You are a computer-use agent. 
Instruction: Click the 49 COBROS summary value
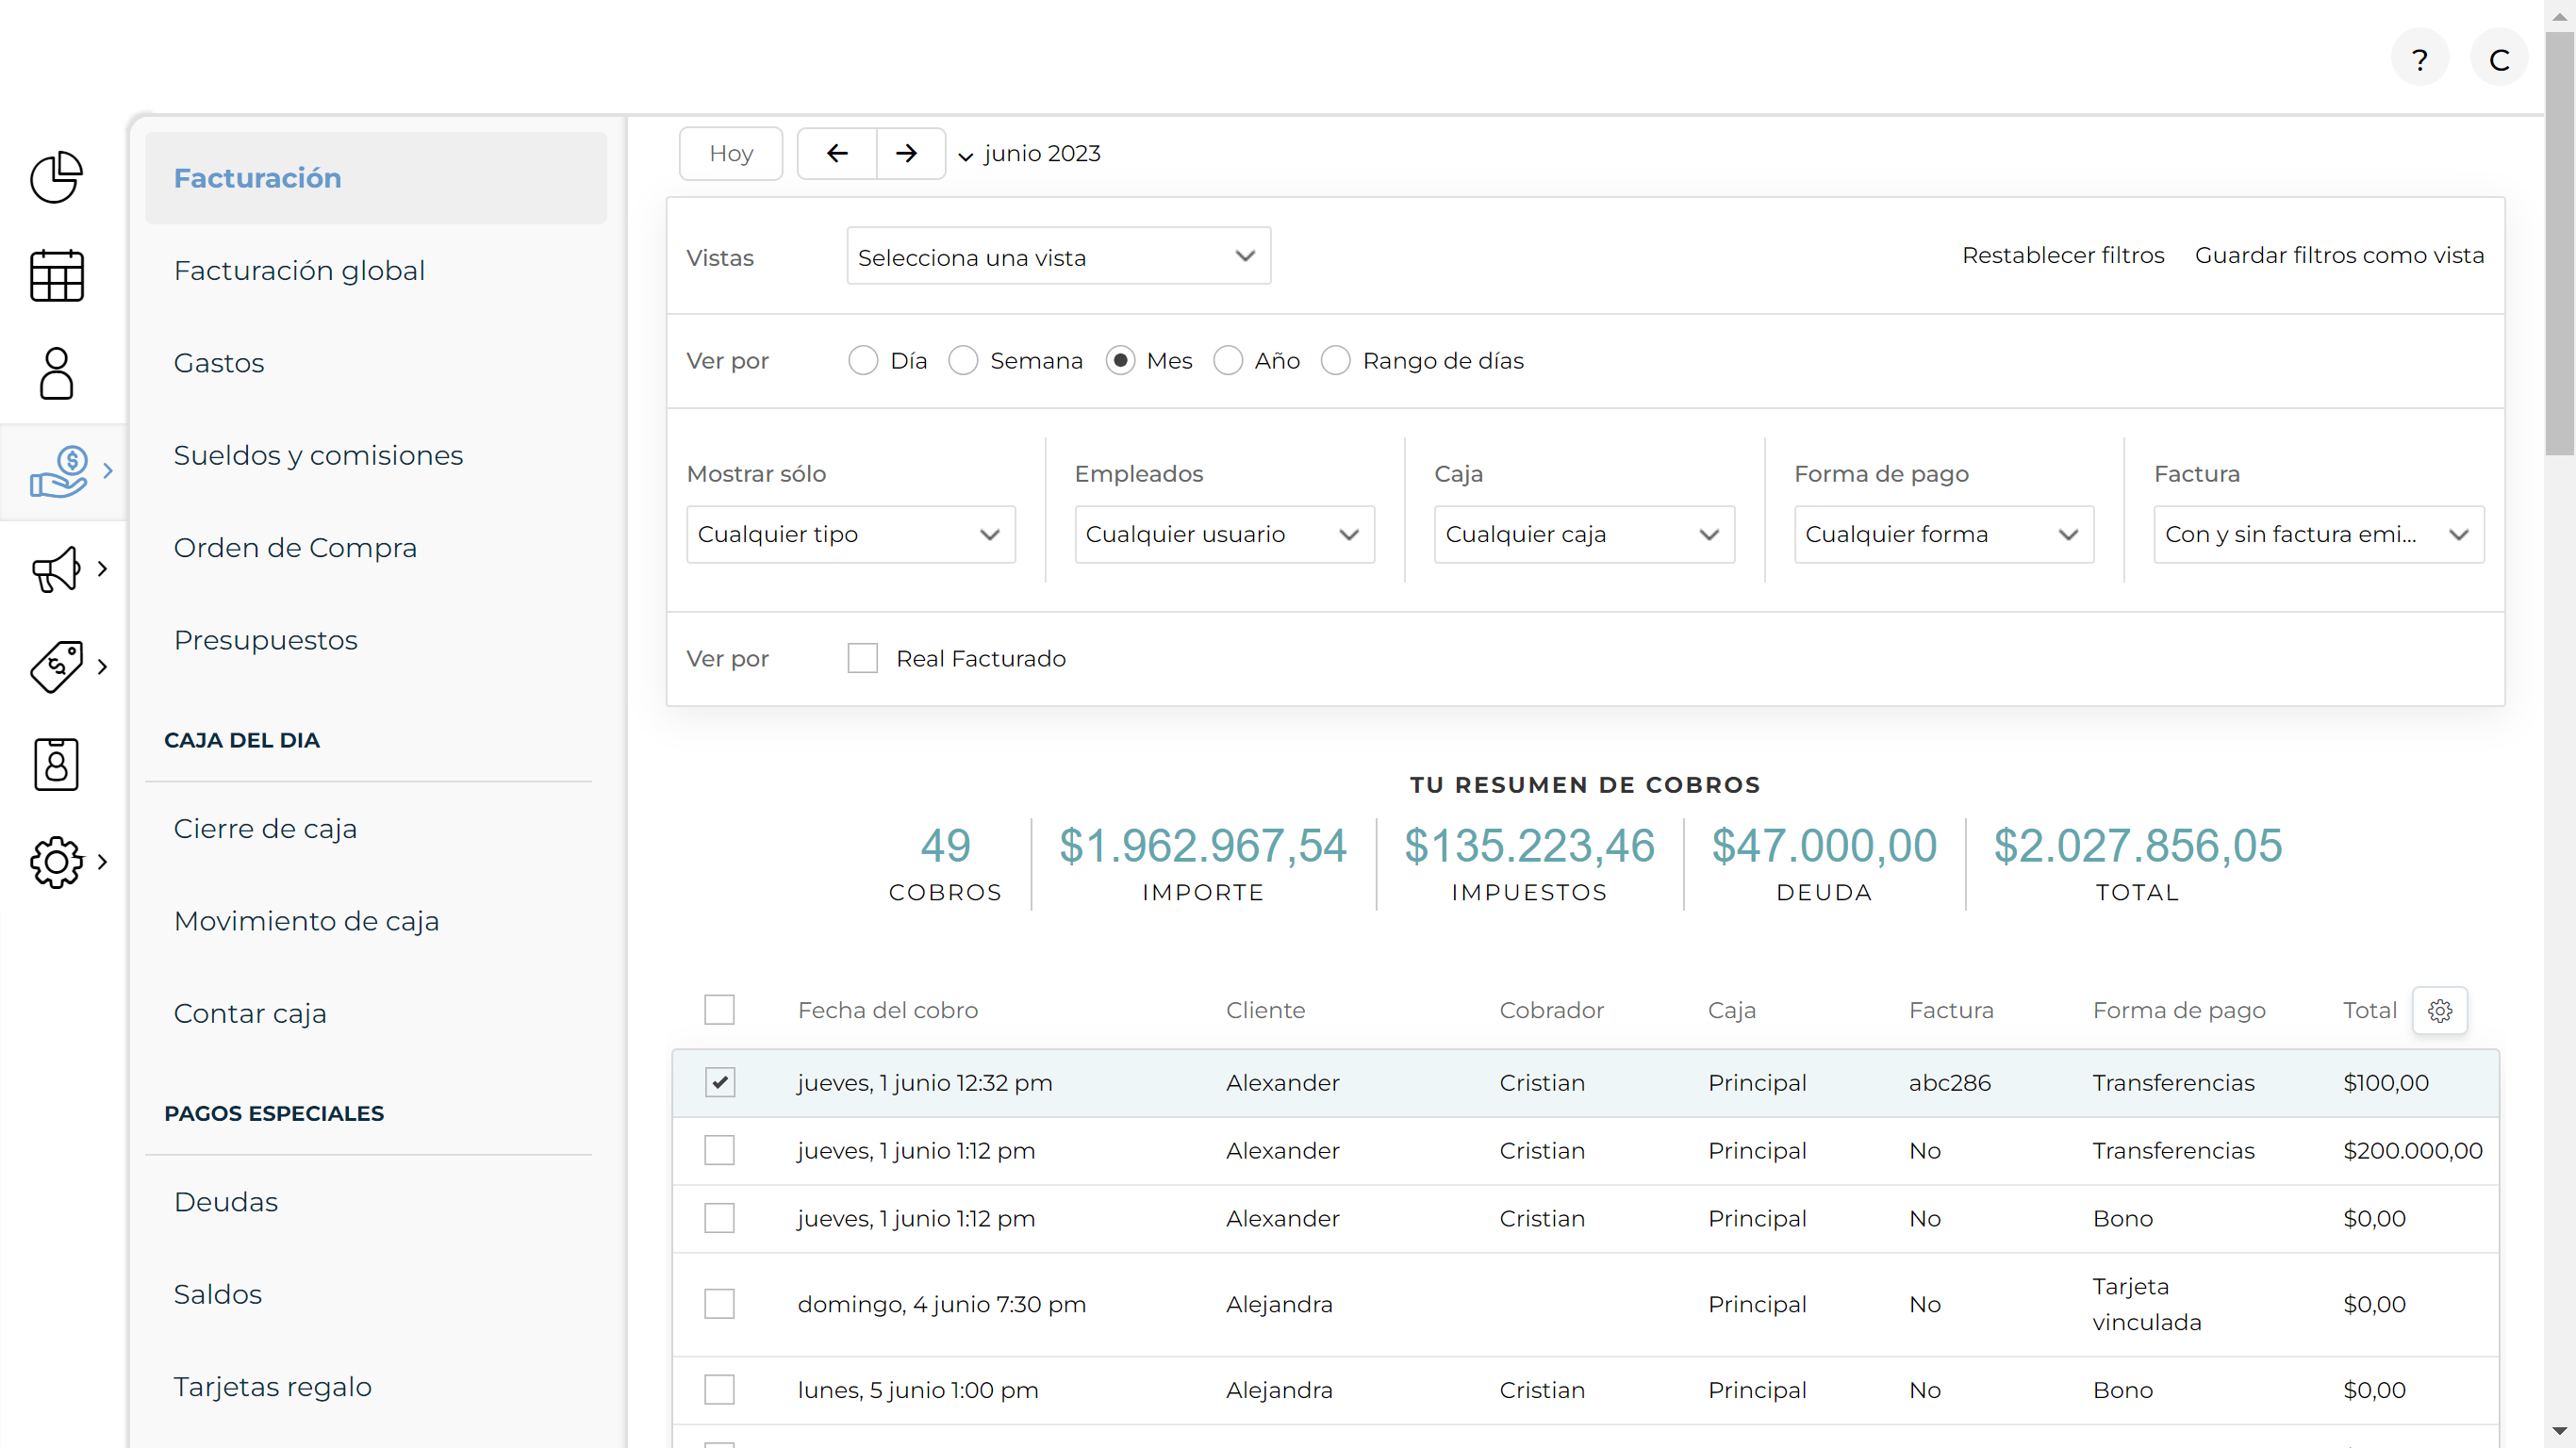(945, 846)
